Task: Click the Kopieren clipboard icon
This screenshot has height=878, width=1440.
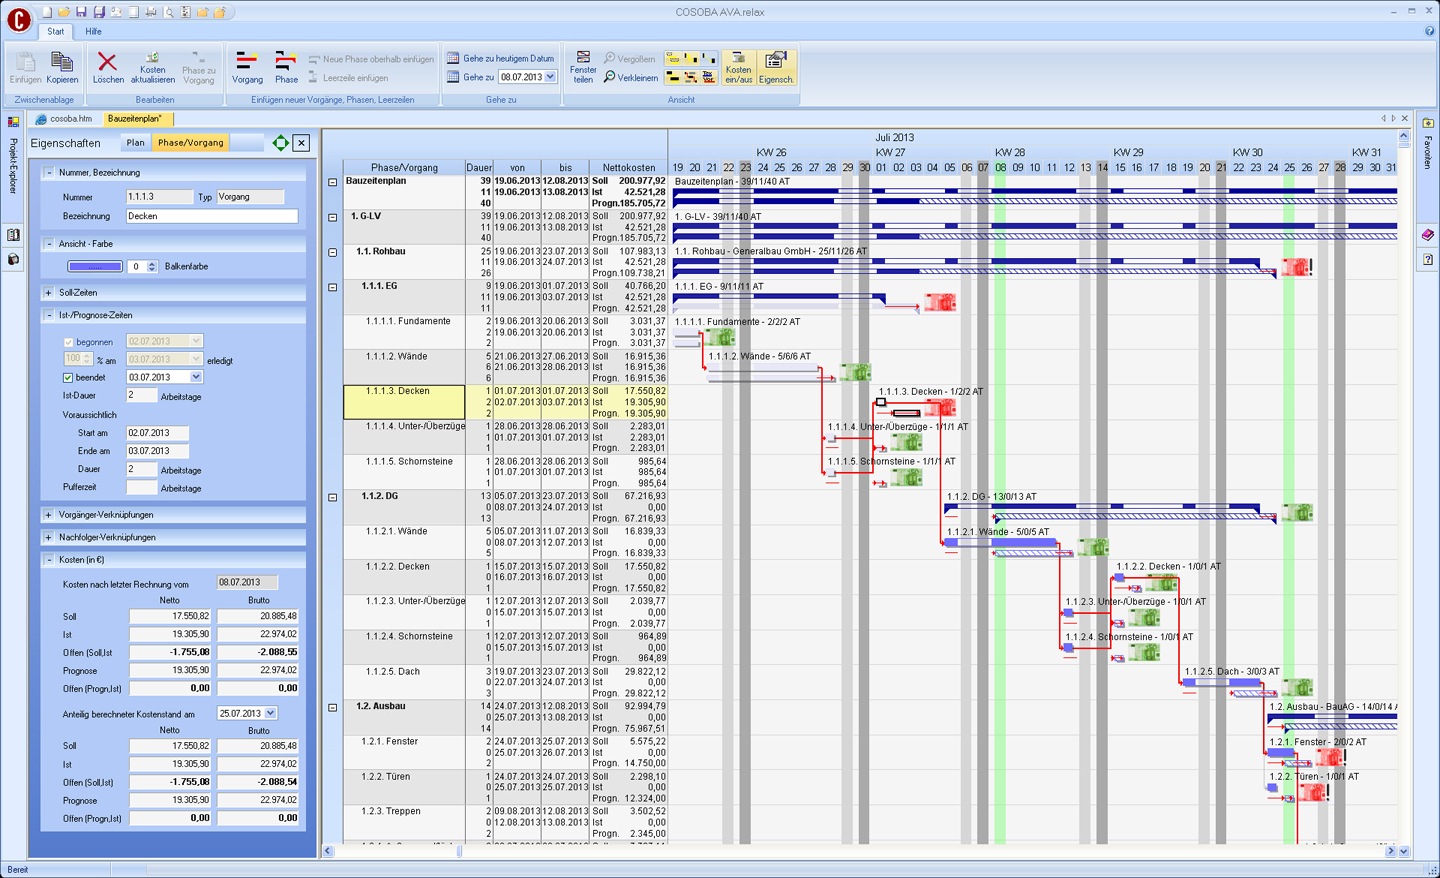Action: click(62, 66)
